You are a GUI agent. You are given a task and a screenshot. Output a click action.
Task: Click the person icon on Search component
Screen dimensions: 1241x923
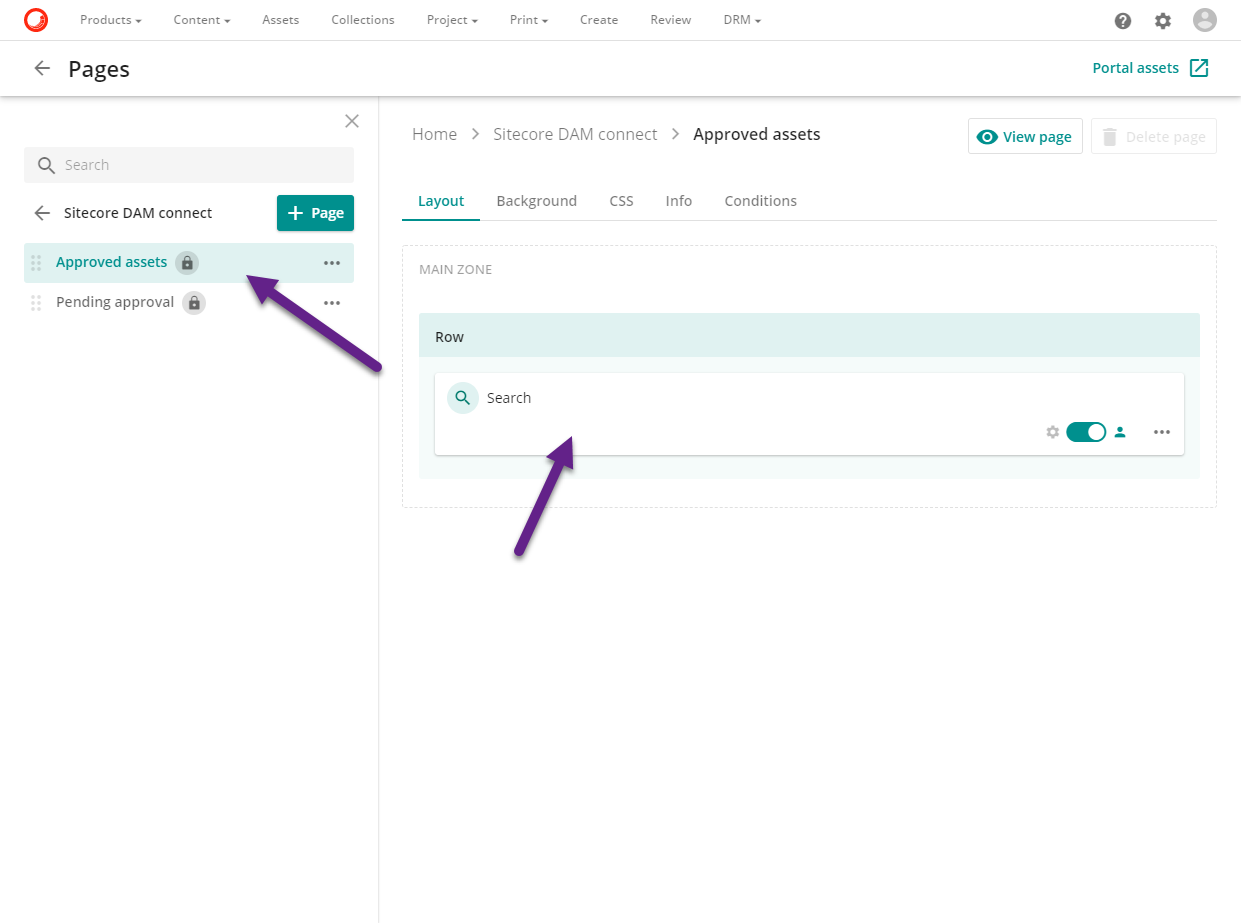tap(1120, 432)
